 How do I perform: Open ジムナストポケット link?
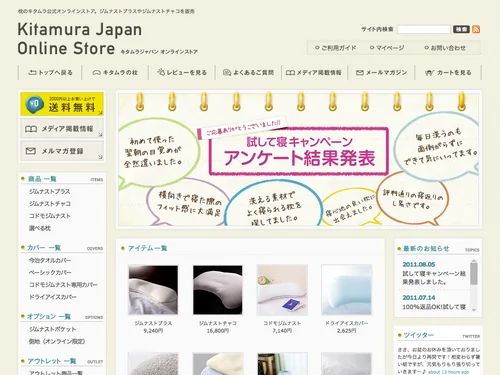(x=52, y=329)
